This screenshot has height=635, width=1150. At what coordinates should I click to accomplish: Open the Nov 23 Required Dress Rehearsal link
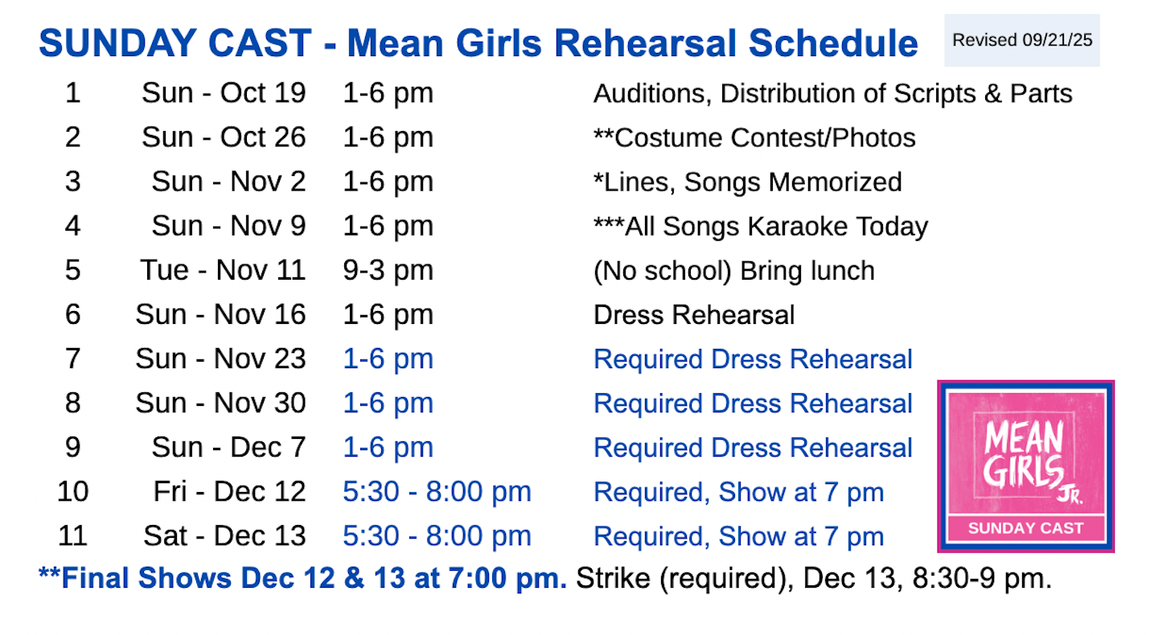[752, 359]
